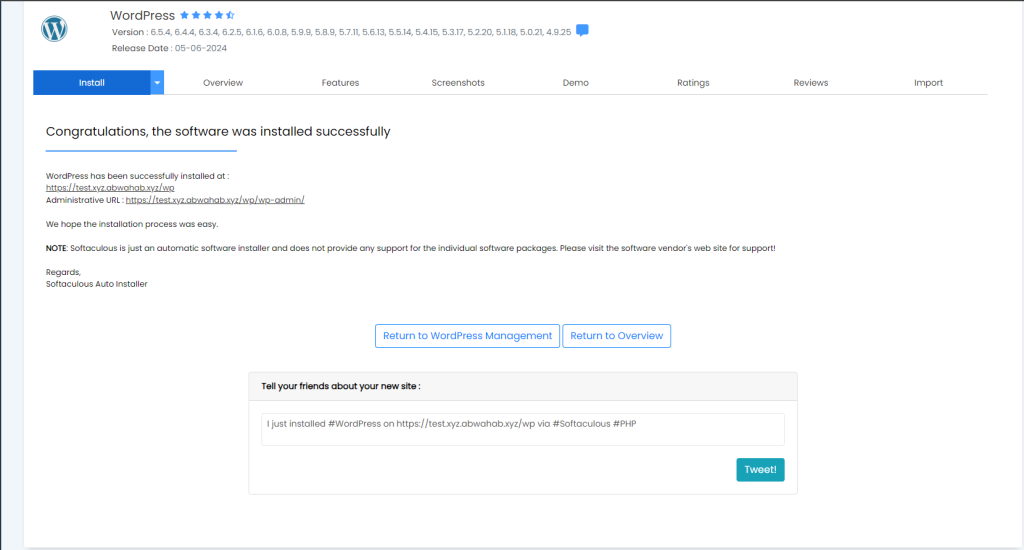Open the Administrative URL wp-admin link
This screenshot has height=550, width=1024.
[x=214, y=200]
